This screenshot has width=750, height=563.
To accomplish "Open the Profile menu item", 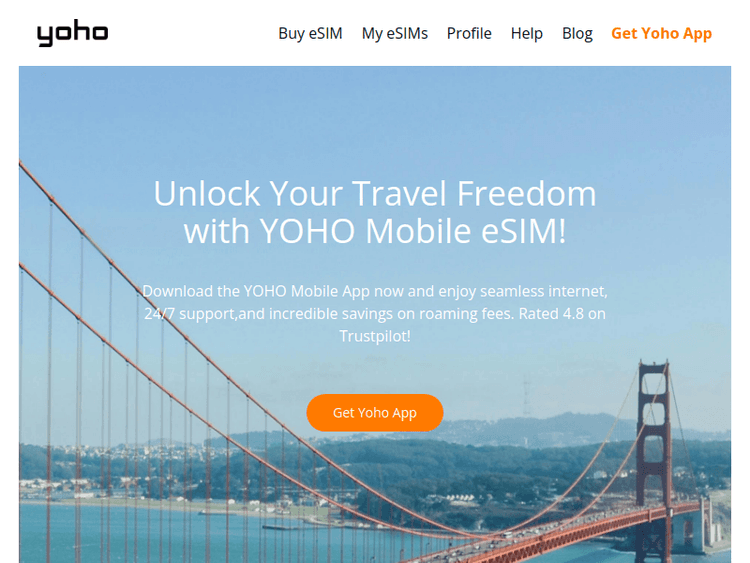I will [x=469, y=33].
